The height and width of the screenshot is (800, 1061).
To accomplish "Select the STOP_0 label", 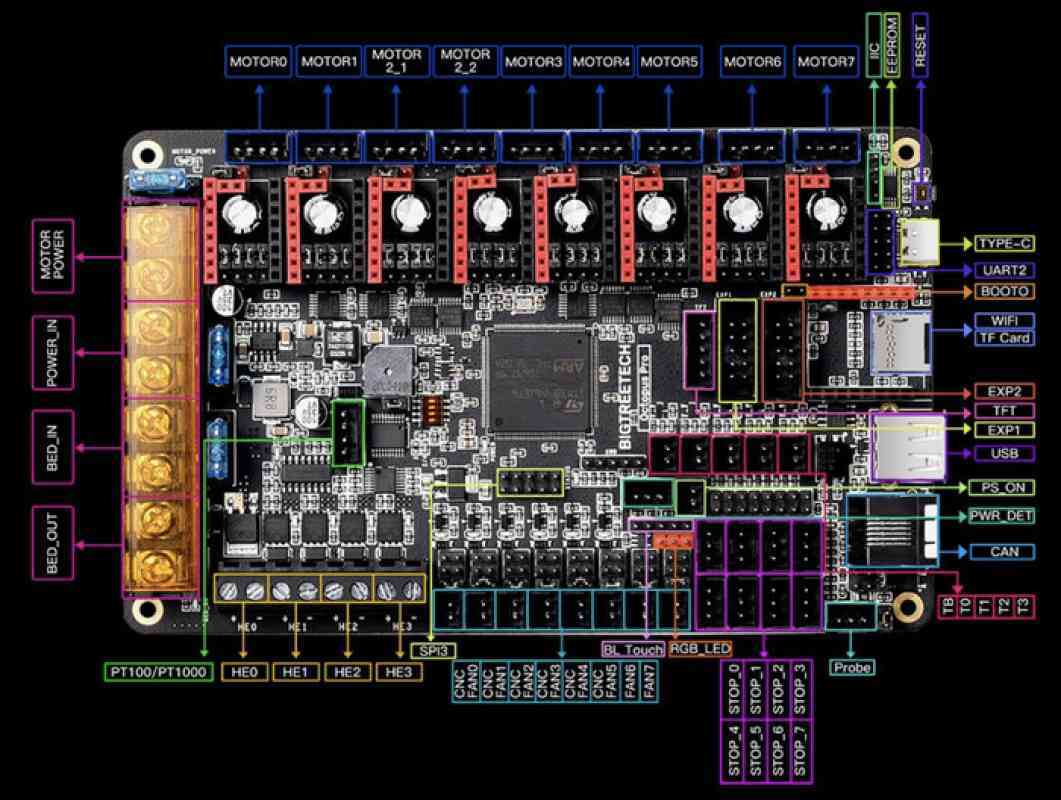I will [x=734, y=690].
